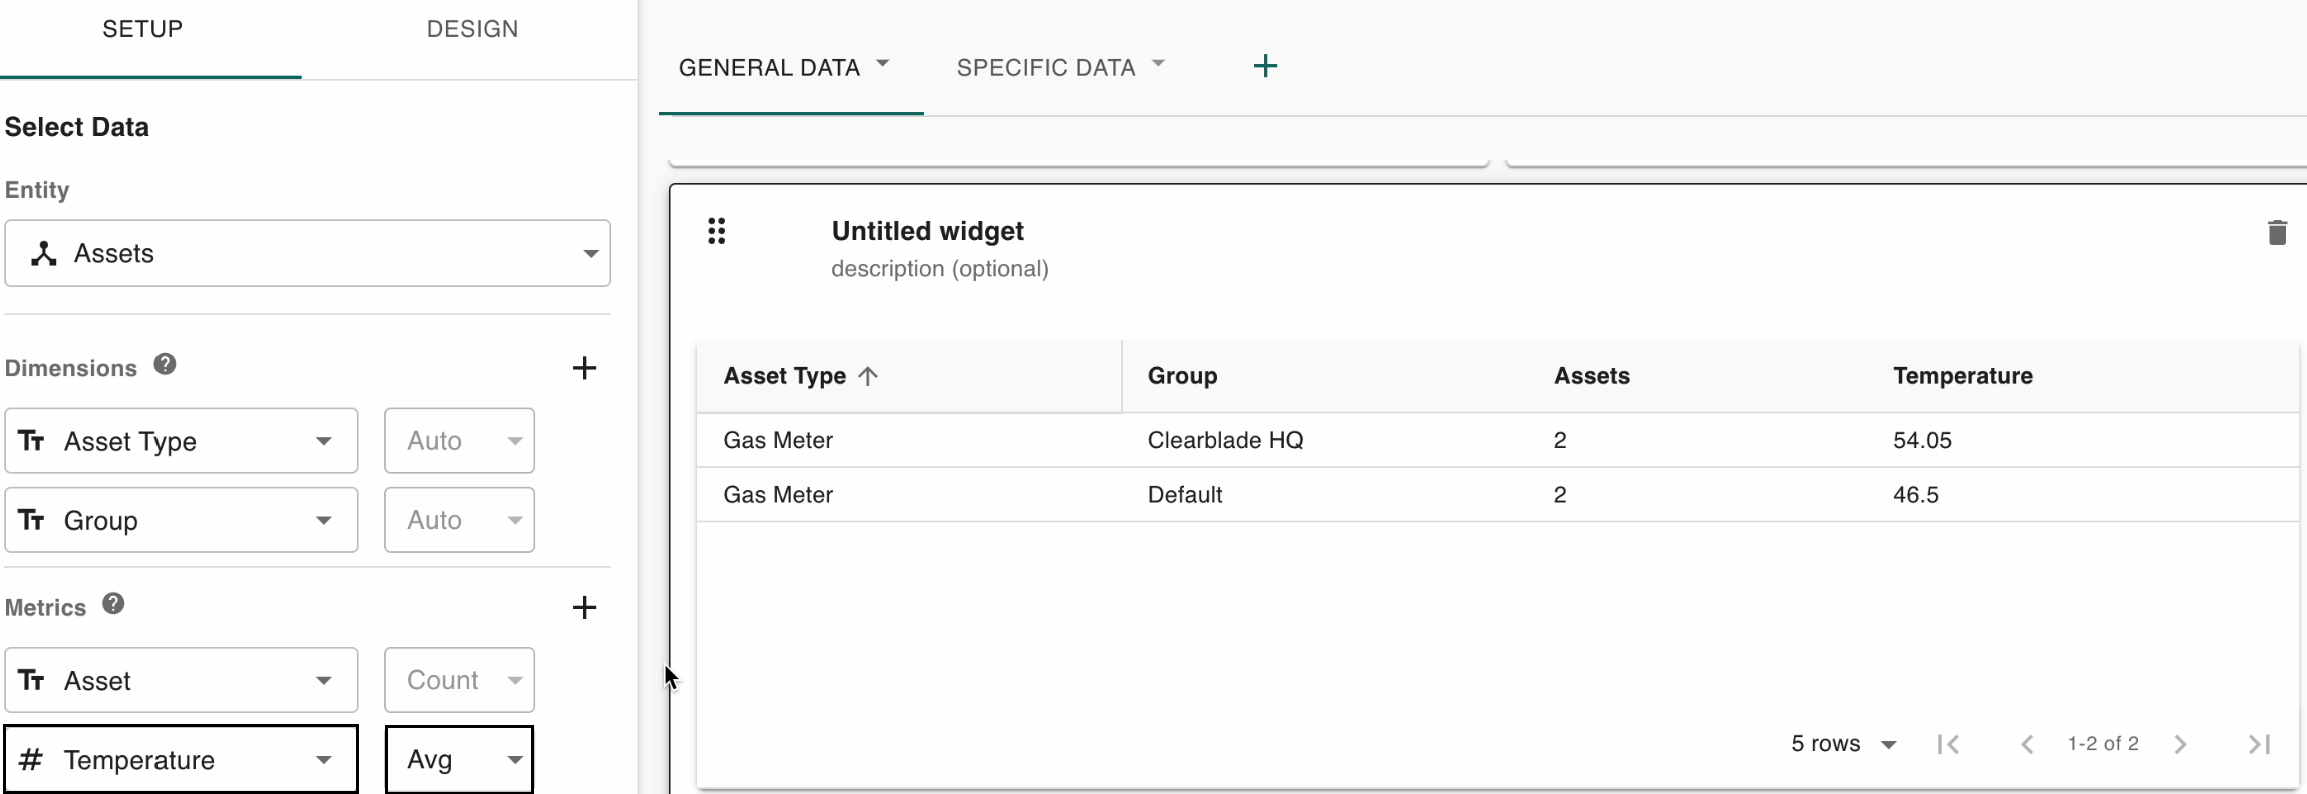Open the Metrics help tooltip icon

click(114, 604)
